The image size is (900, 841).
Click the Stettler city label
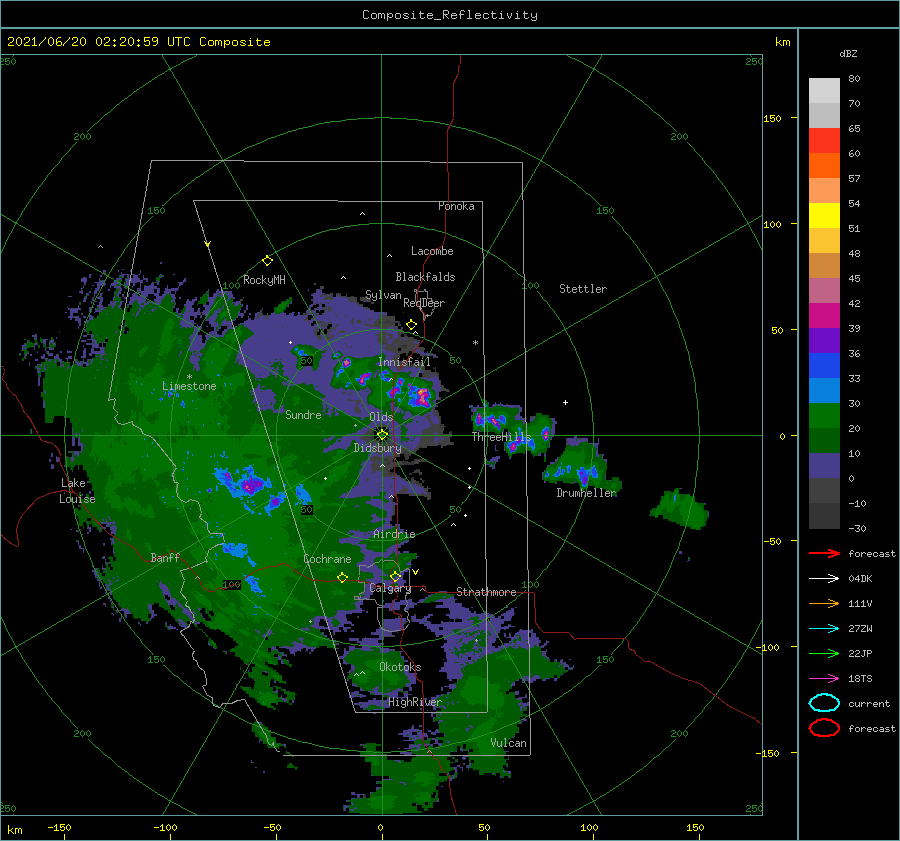[583, 289]
